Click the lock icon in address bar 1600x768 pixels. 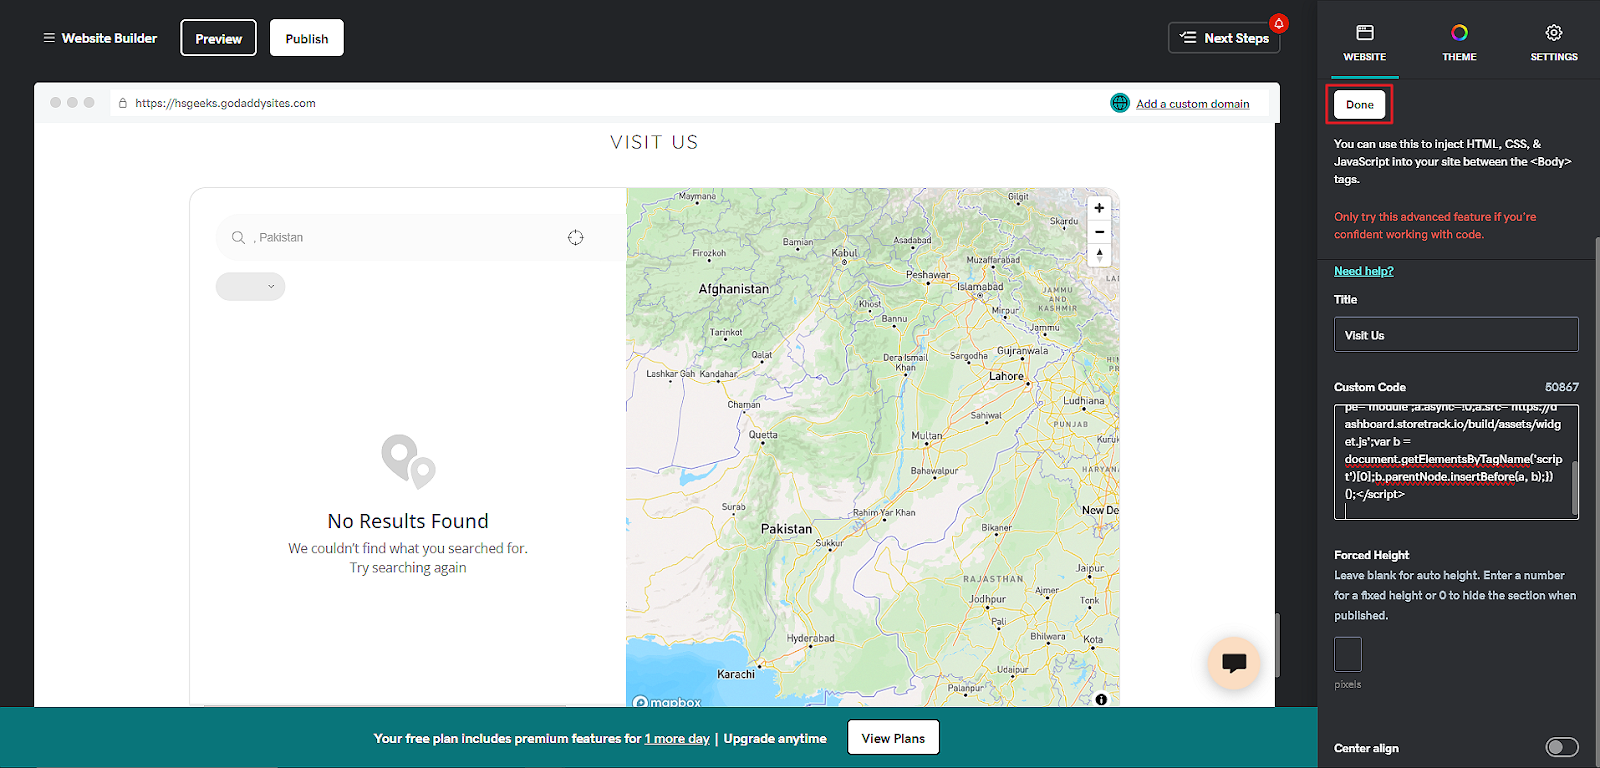123,103
